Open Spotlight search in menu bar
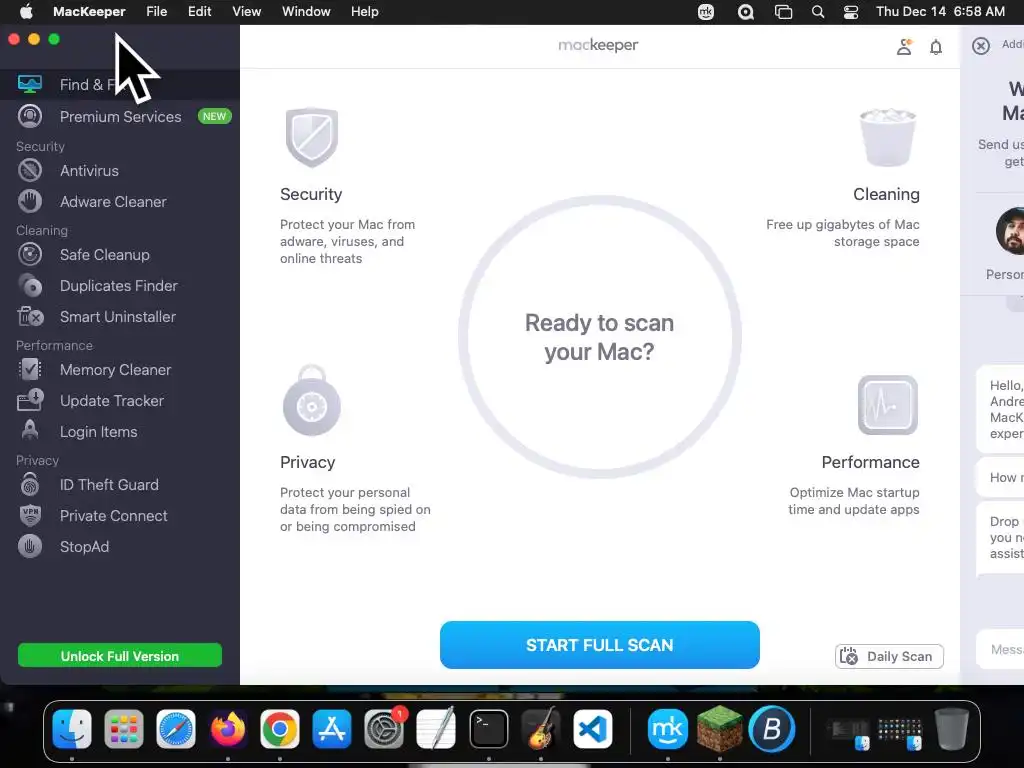The width and height of the screenshot is (1024, 768). click(818, 12)
